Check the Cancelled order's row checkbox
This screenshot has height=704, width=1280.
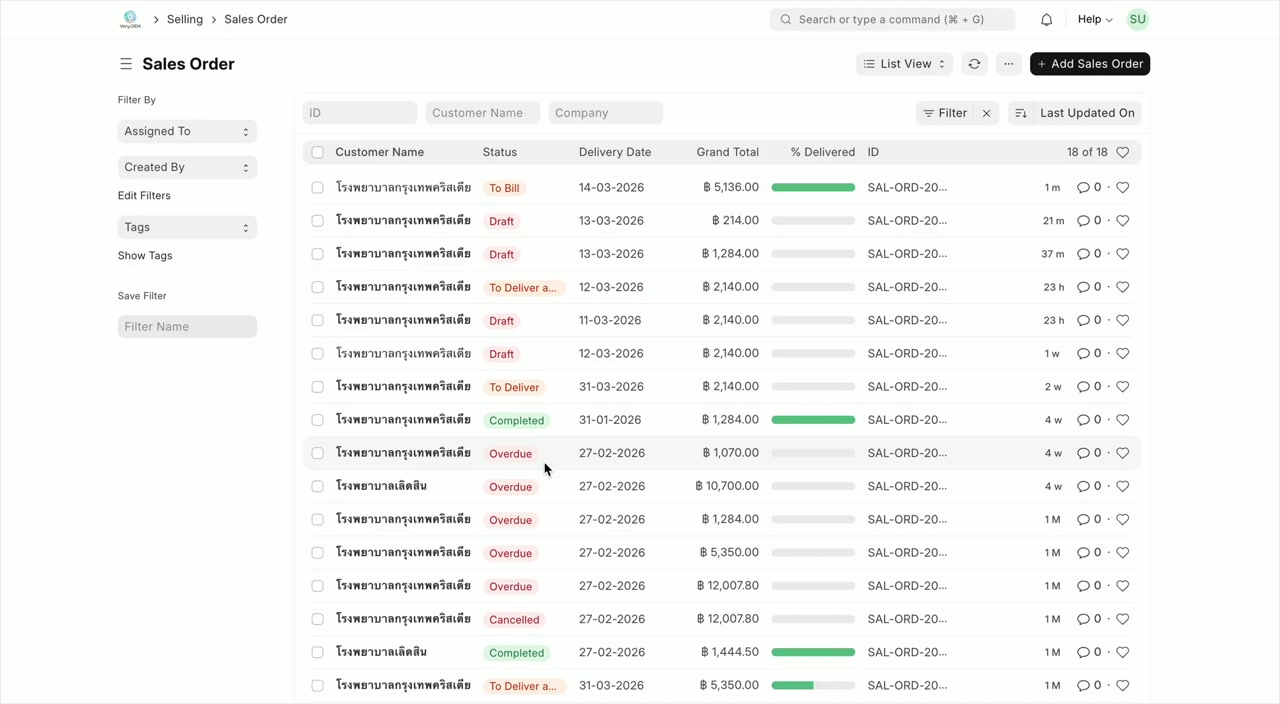tap(317, 618)
